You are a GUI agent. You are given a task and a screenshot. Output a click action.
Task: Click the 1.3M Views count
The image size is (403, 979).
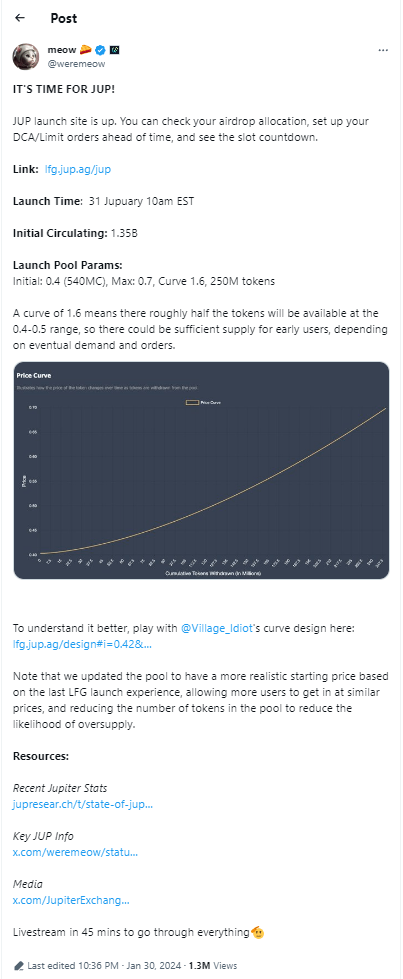pos(212,965)
